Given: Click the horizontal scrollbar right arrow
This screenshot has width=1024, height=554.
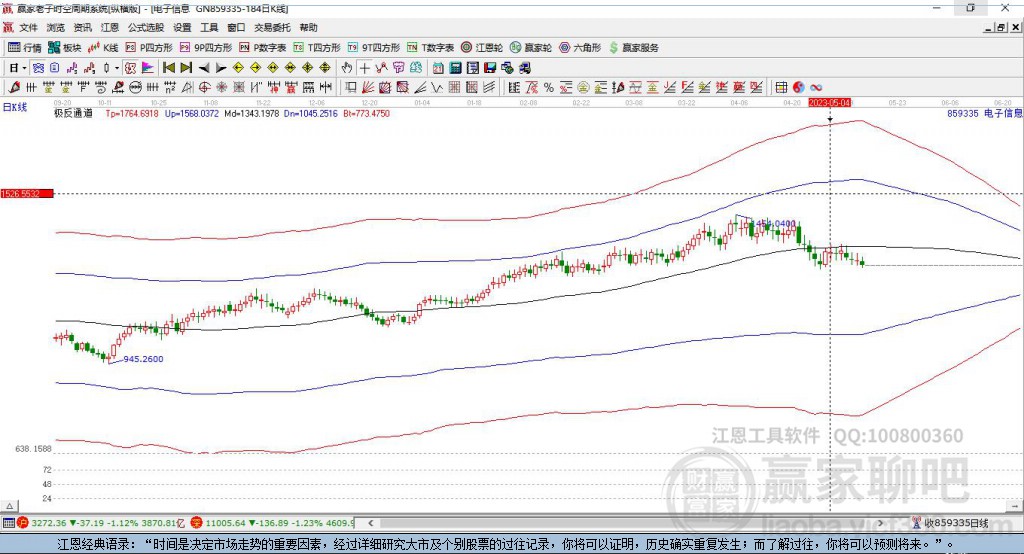Looking at the screenshot, I should click(x=880, y=523).
